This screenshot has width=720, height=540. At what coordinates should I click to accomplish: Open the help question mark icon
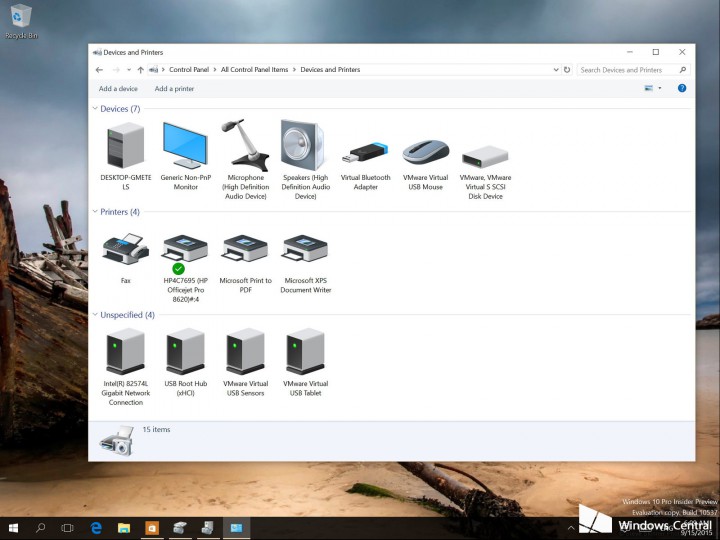tap(682, 88)
